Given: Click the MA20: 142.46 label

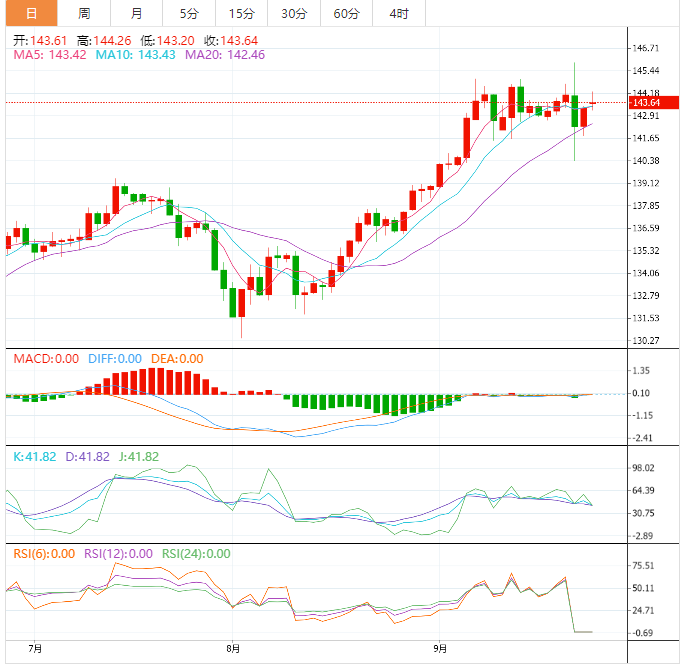Looking at the screenshot, I should coord(225,55).
